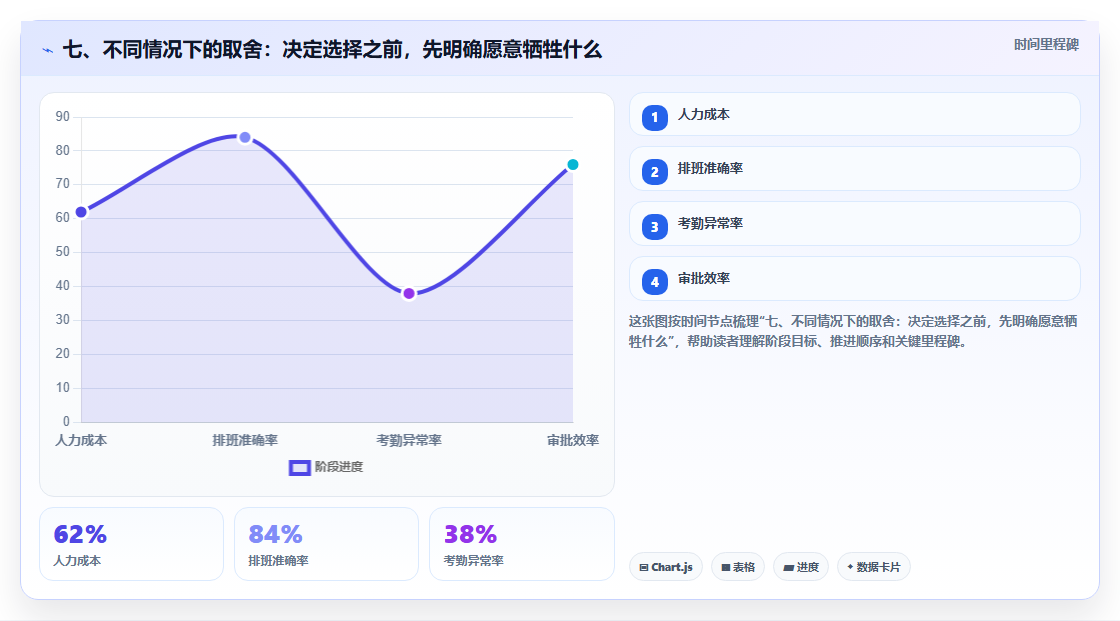The height and width of the screenshot is (621, 1120).
Task: Click numbered badge 2 next to 排班准确率
Action: tap(654, 172)
